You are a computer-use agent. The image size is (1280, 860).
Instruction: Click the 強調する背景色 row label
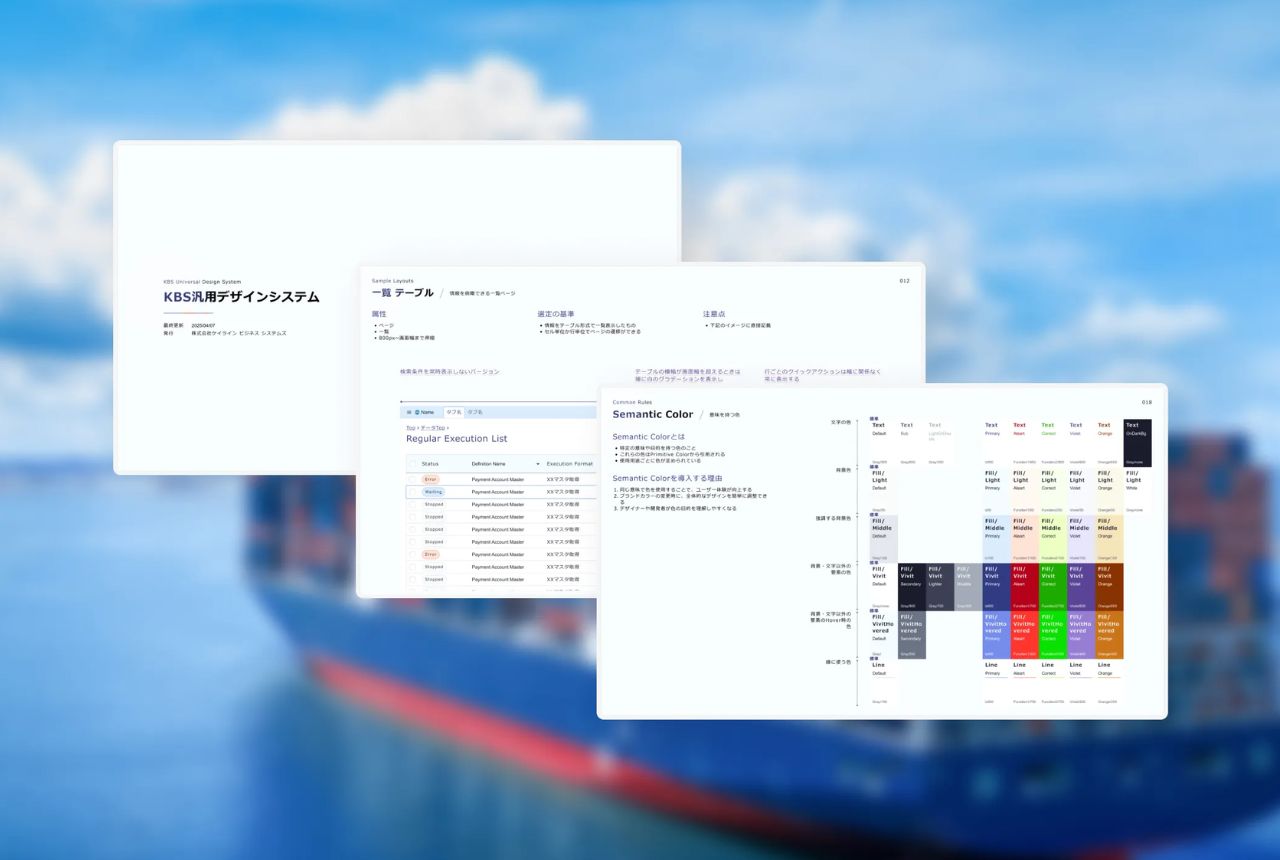point(834,518)
